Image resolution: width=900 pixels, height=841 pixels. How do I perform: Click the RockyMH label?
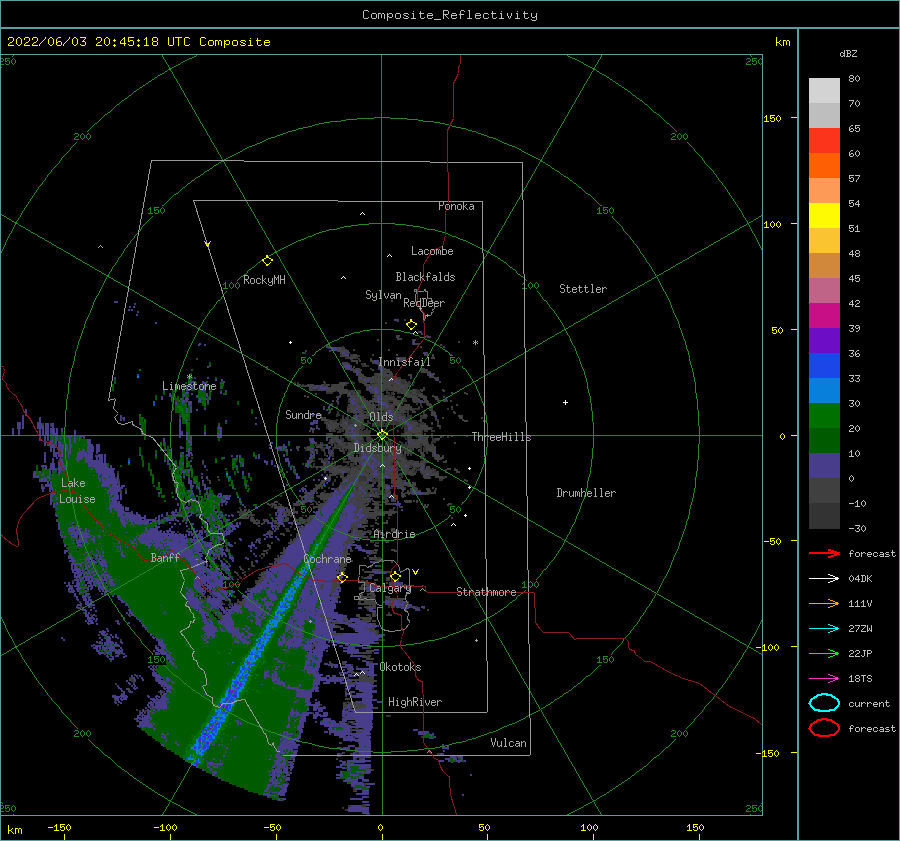click(x=264, y=280)
